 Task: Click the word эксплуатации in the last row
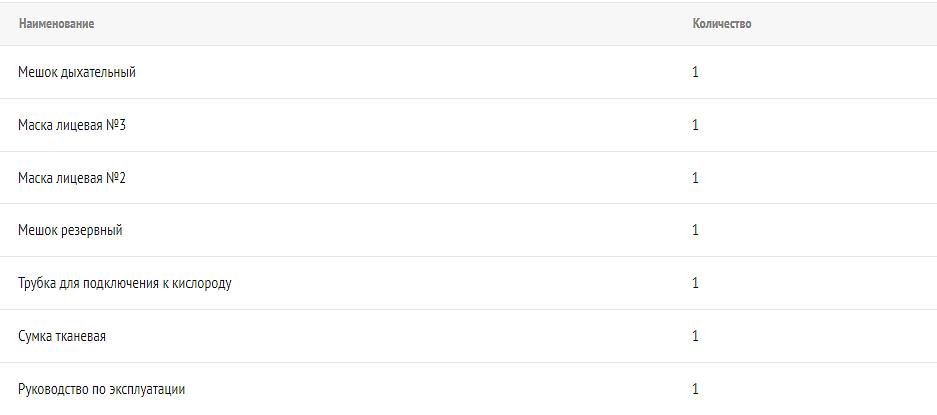click(x=149, y=389)
